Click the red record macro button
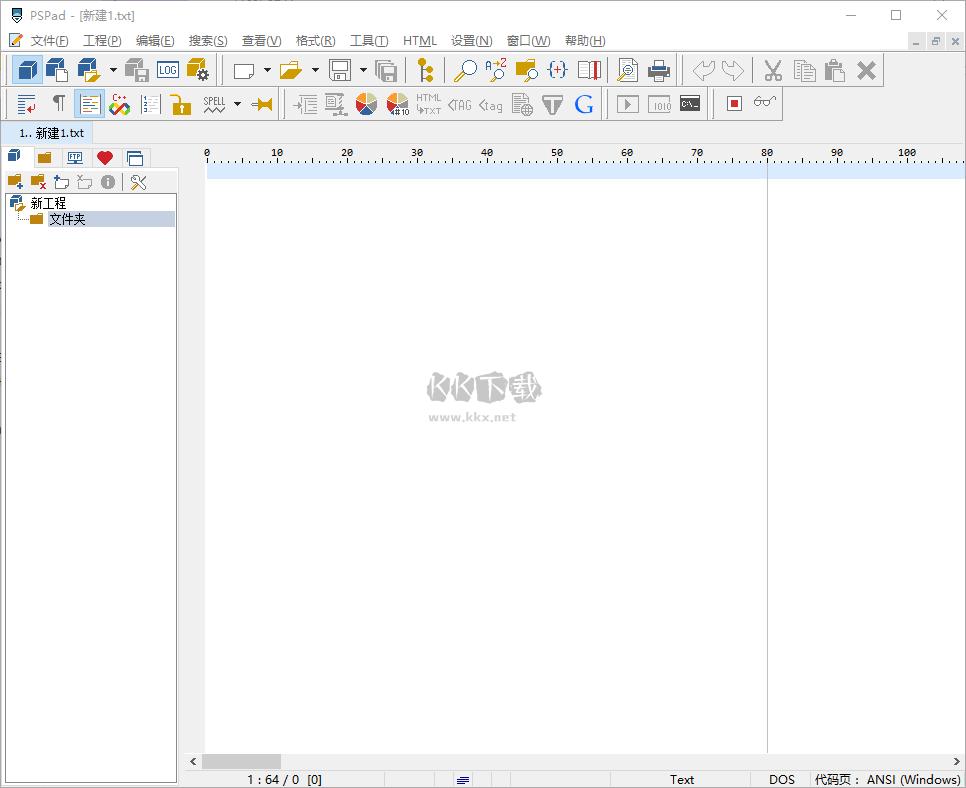This screenshot has height=788, width=966. [x=734, y=103]
